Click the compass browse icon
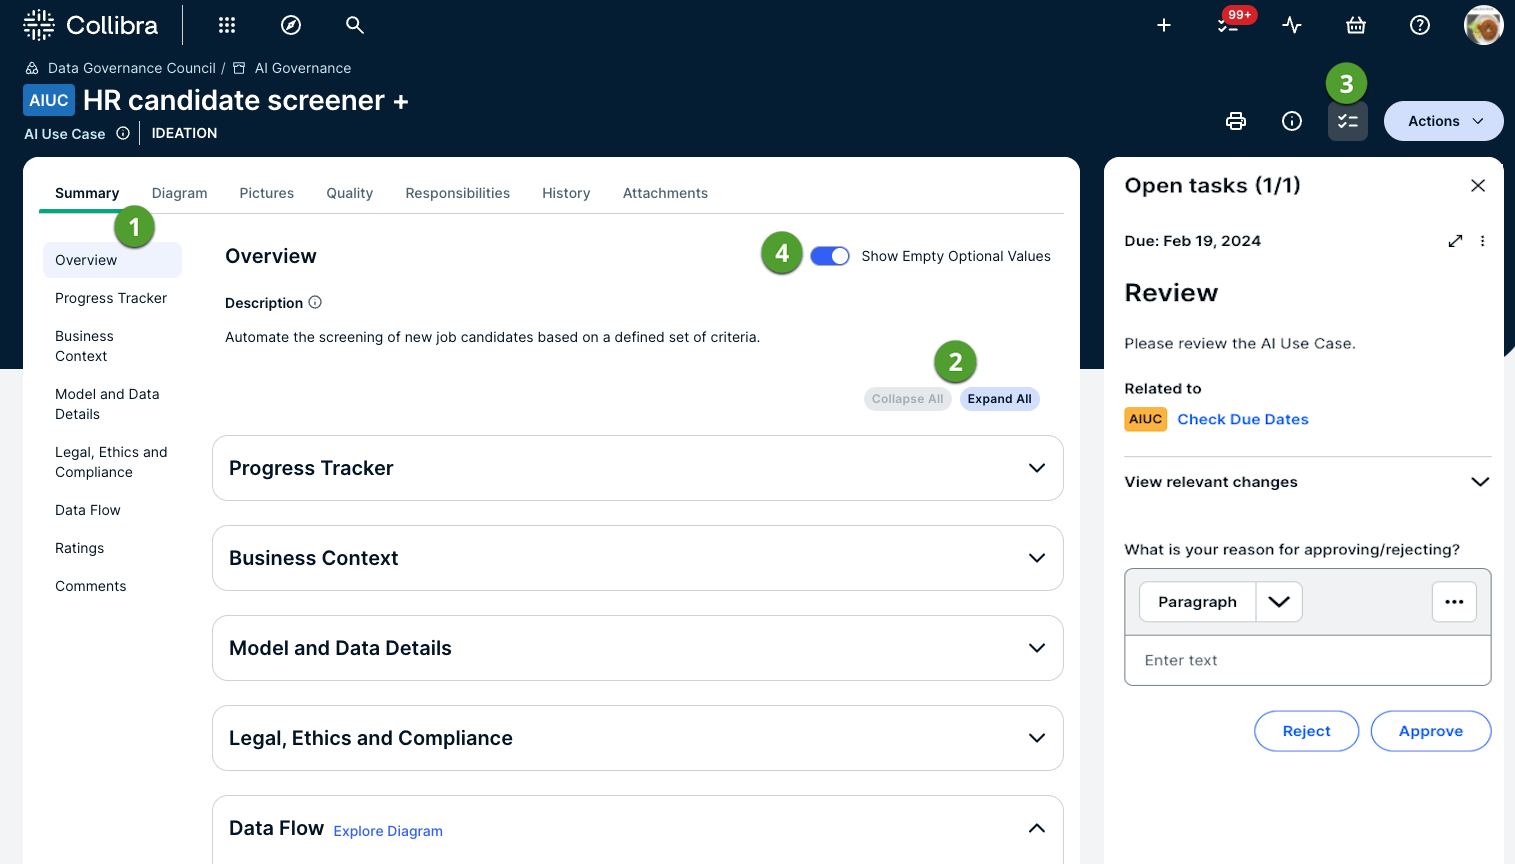This screenshot has height=864, width=1515. click(291, 25)
